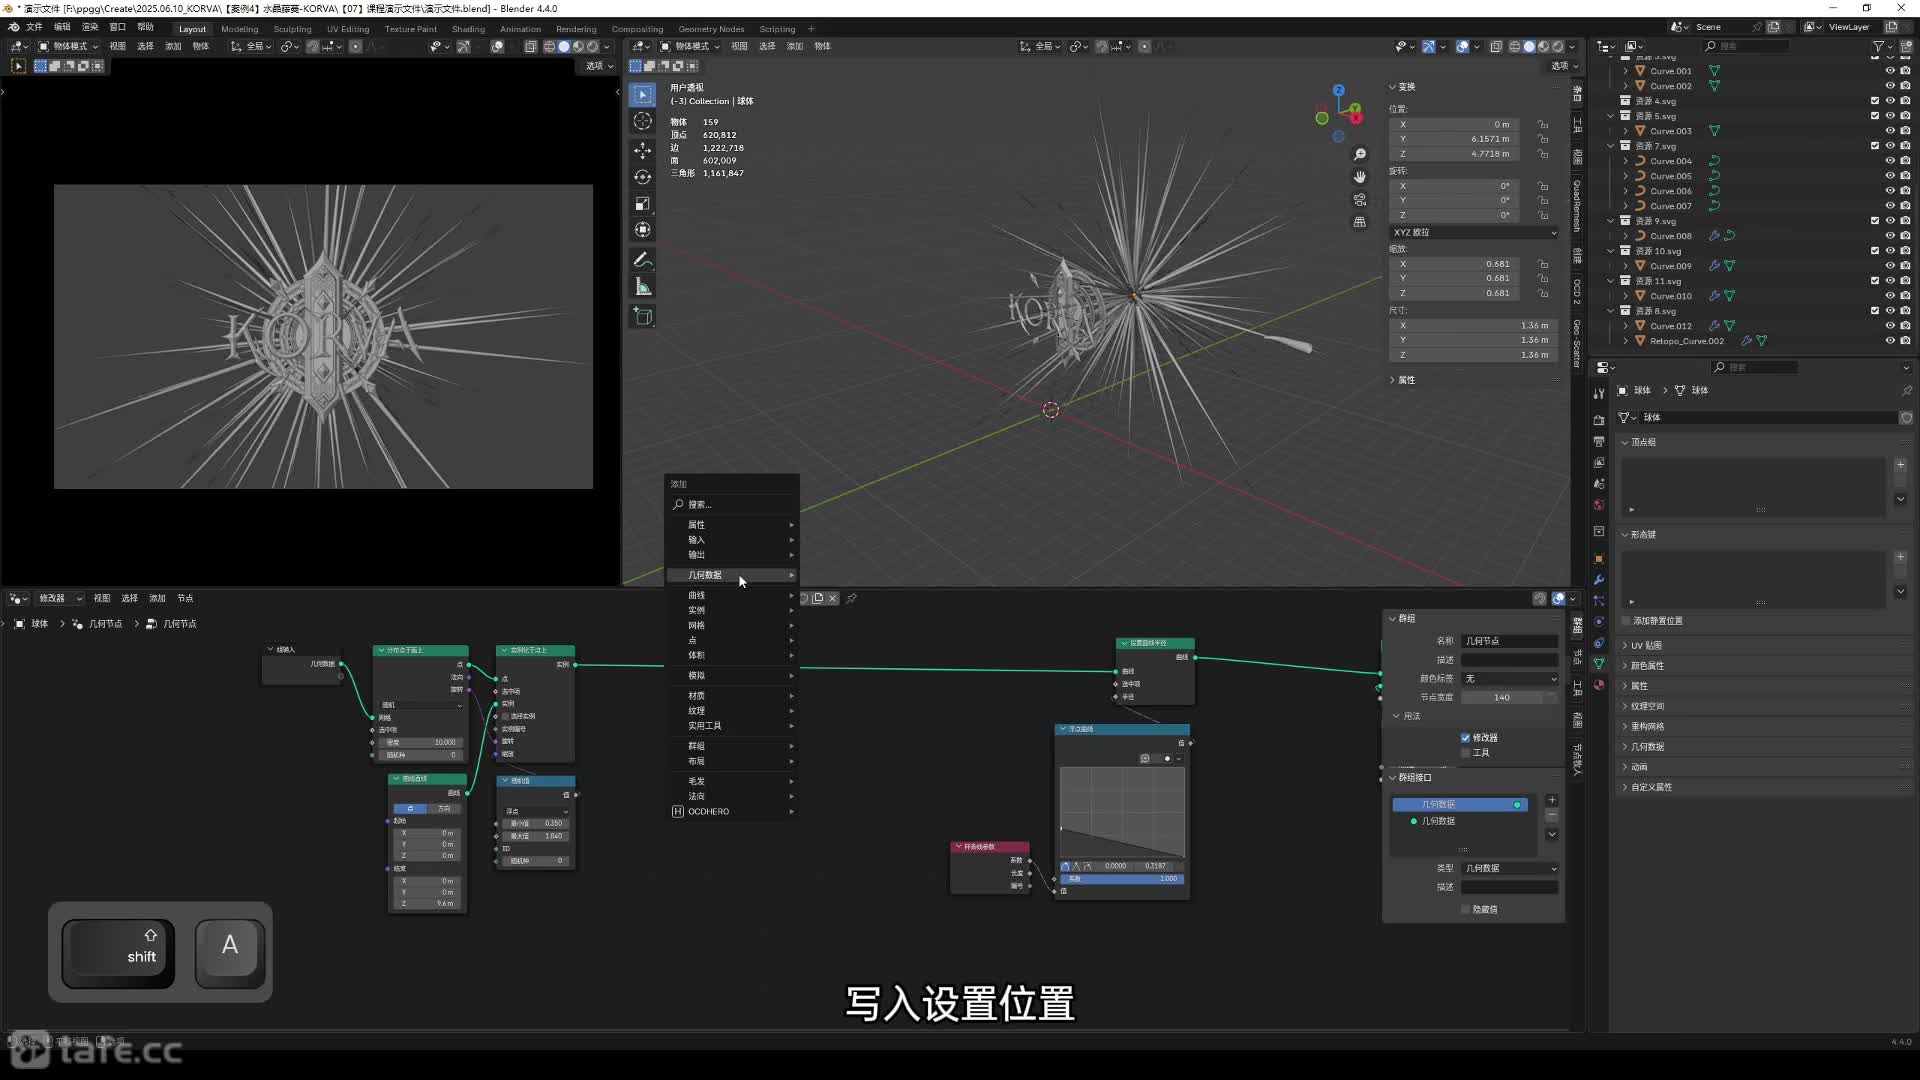Switch to the Geometry Nodes workspace tab
Image resolution: width=1920 pixels, height=1080 pixels.
click(x=711, y=29)
